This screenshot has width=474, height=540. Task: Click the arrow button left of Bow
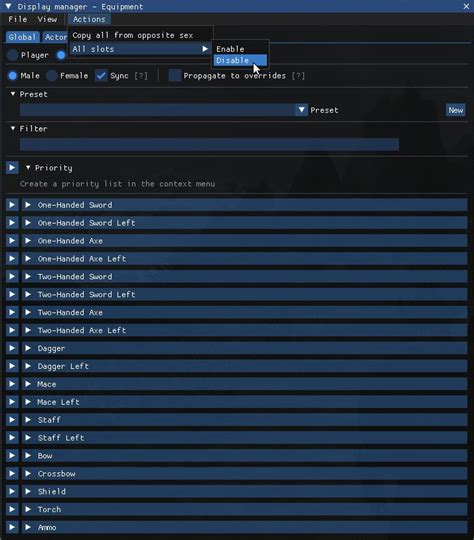coord(12,456)
